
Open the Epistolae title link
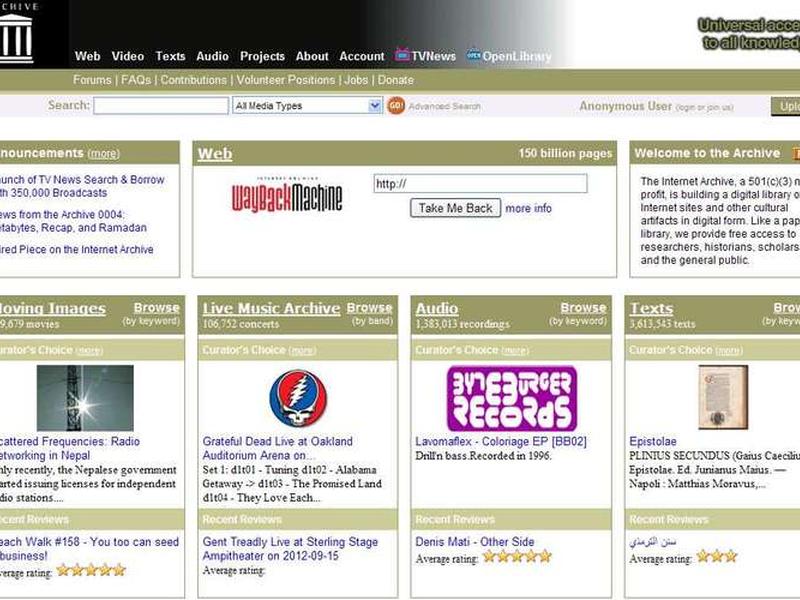653,441
